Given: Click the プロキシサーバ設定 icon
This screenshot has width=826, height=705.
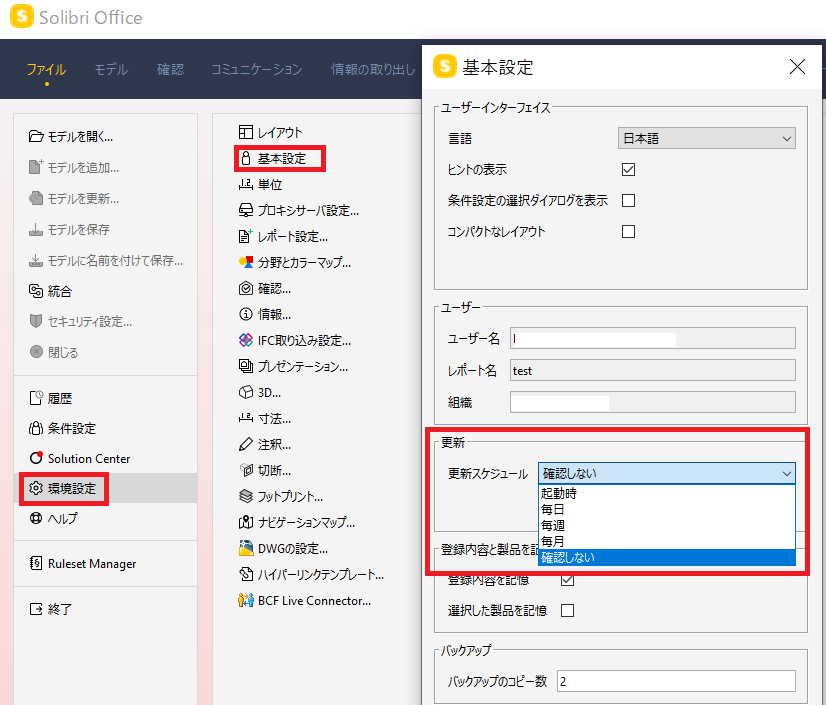Looking at the screenshot, I should 245,210.
